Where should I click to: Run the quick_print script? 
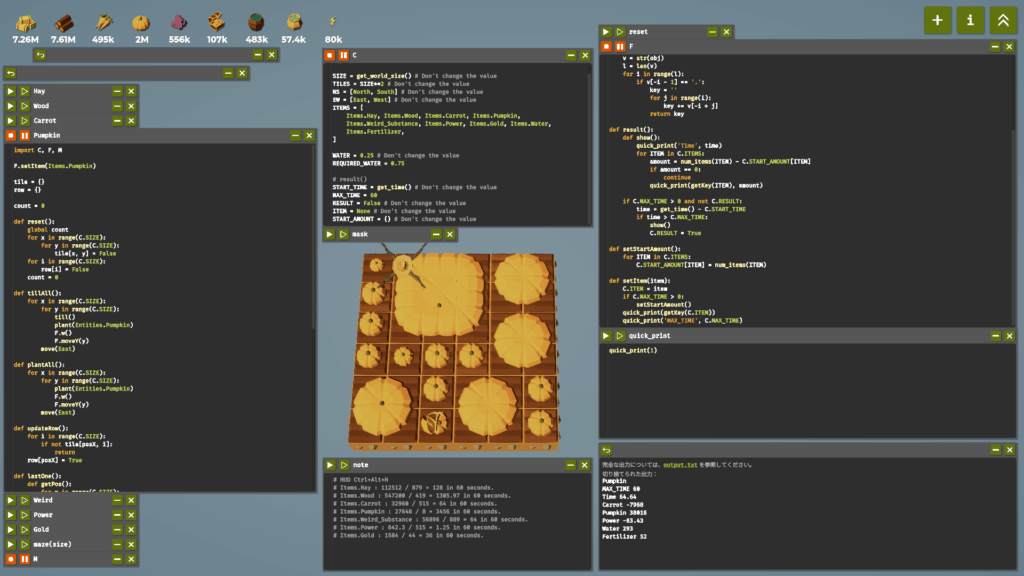[x=606, y=336]
